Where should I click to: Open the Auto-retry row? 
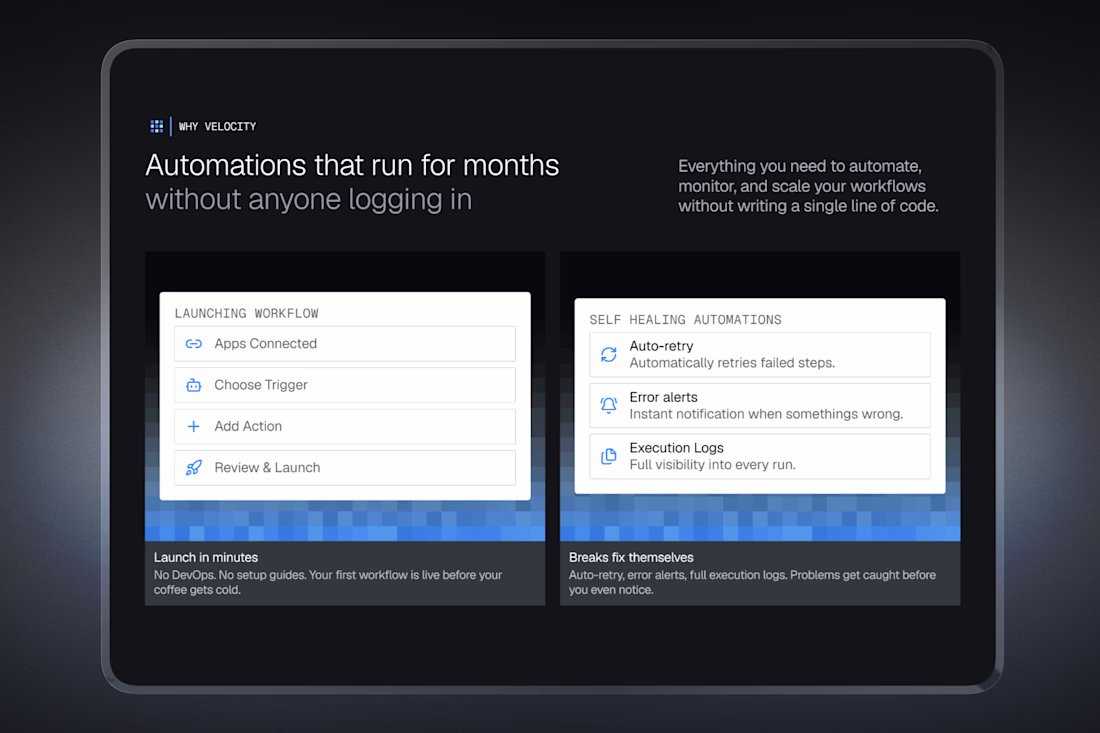click(760, 354)
